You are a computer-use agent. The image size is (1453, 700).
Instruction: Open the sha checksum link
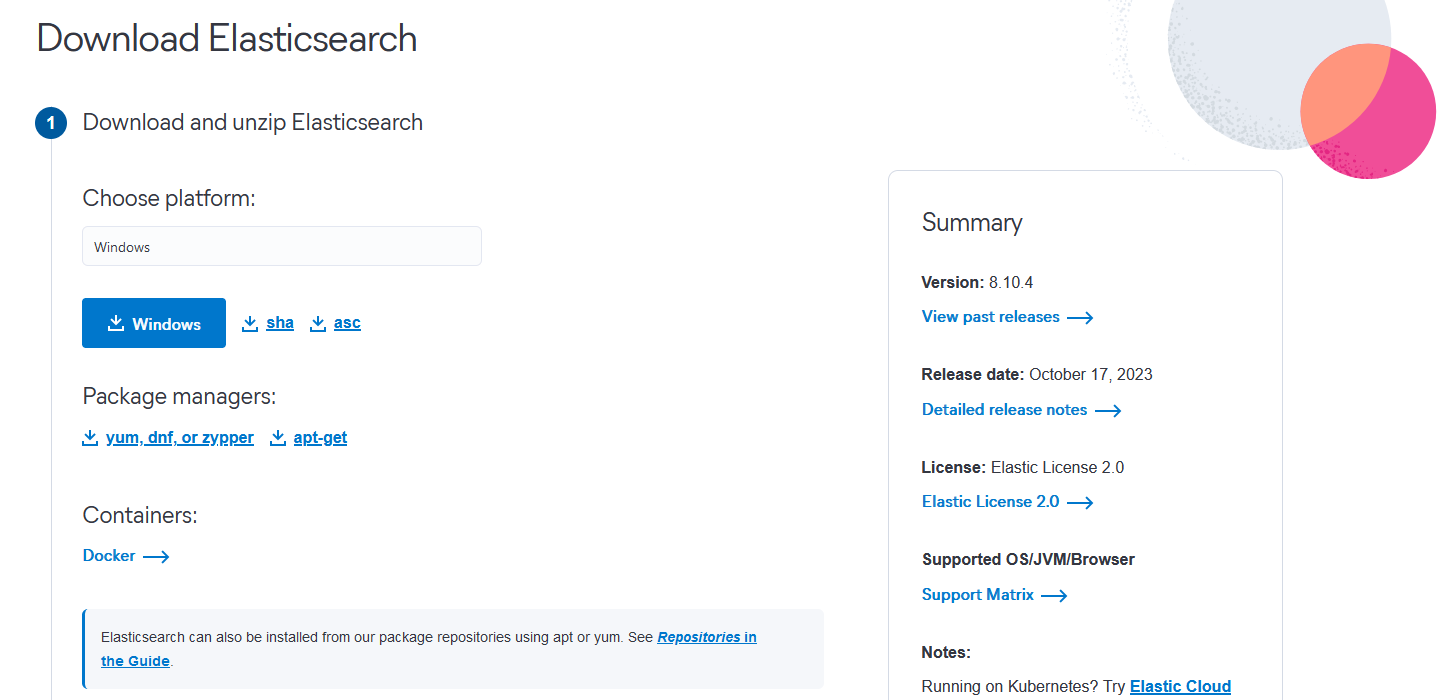pos(280,323)
